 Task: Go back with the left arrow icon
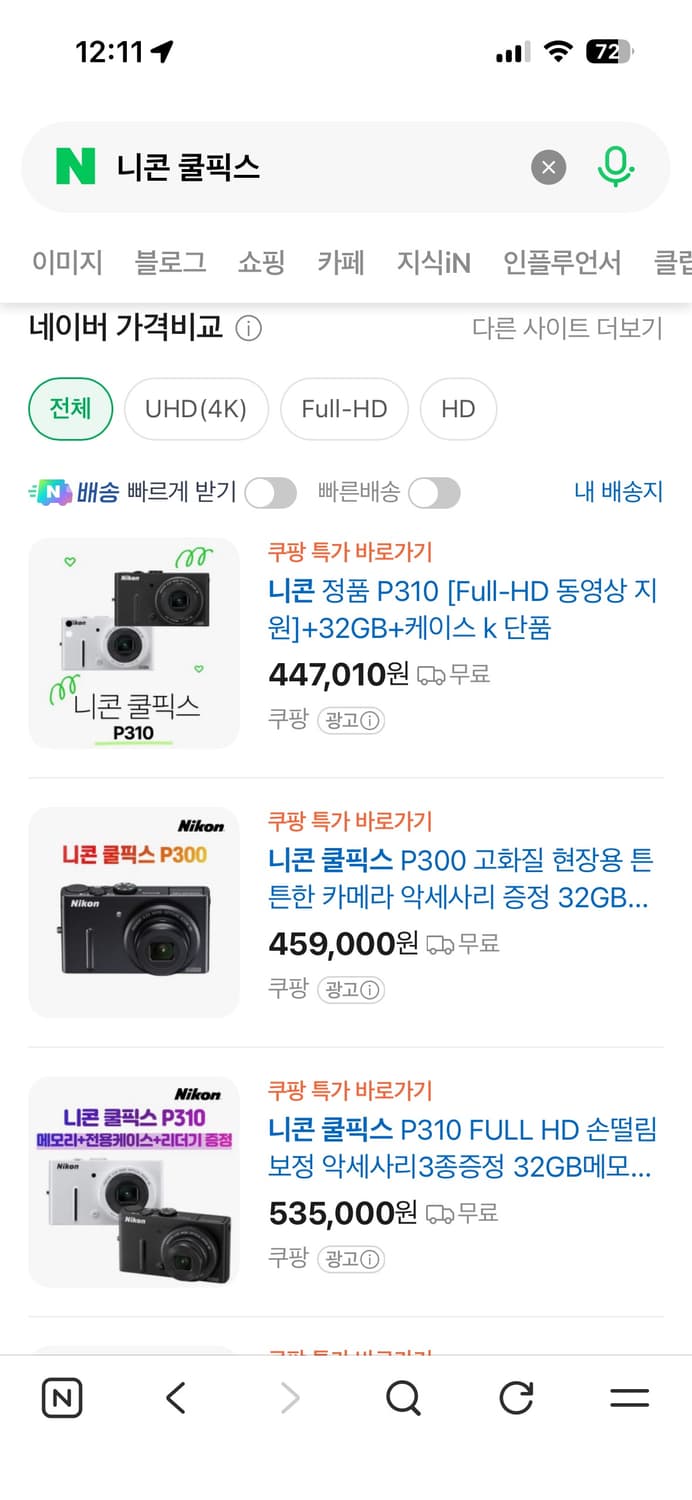pos(175,1397)
